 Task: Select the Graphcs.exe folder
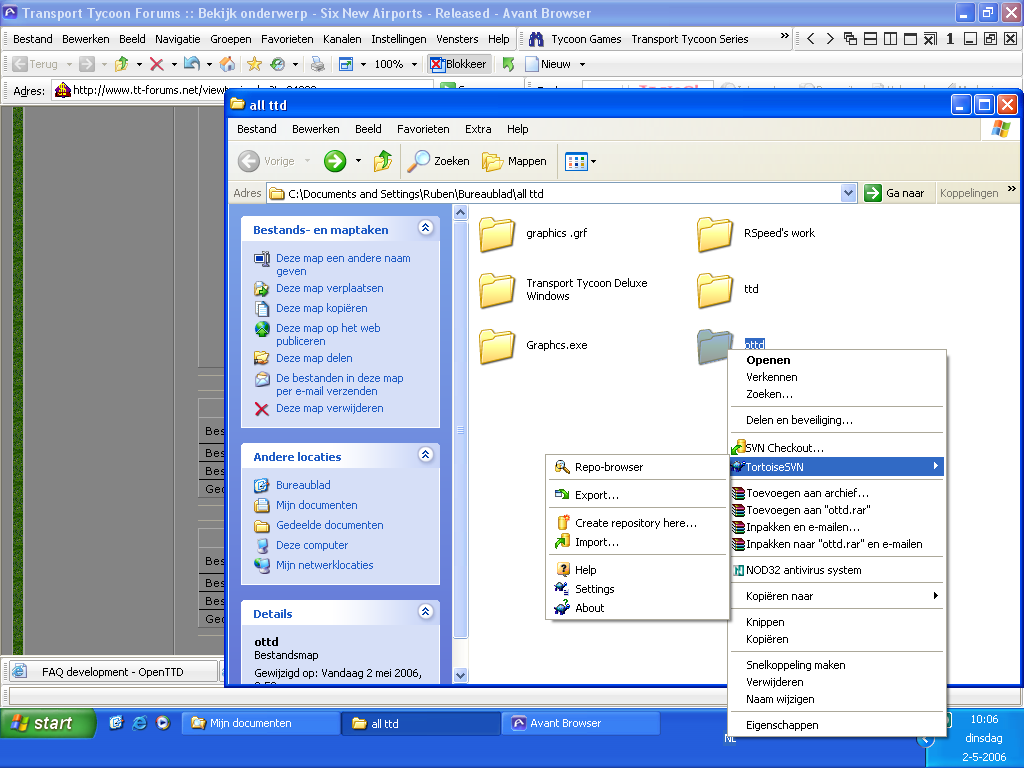tap(497, 345)
